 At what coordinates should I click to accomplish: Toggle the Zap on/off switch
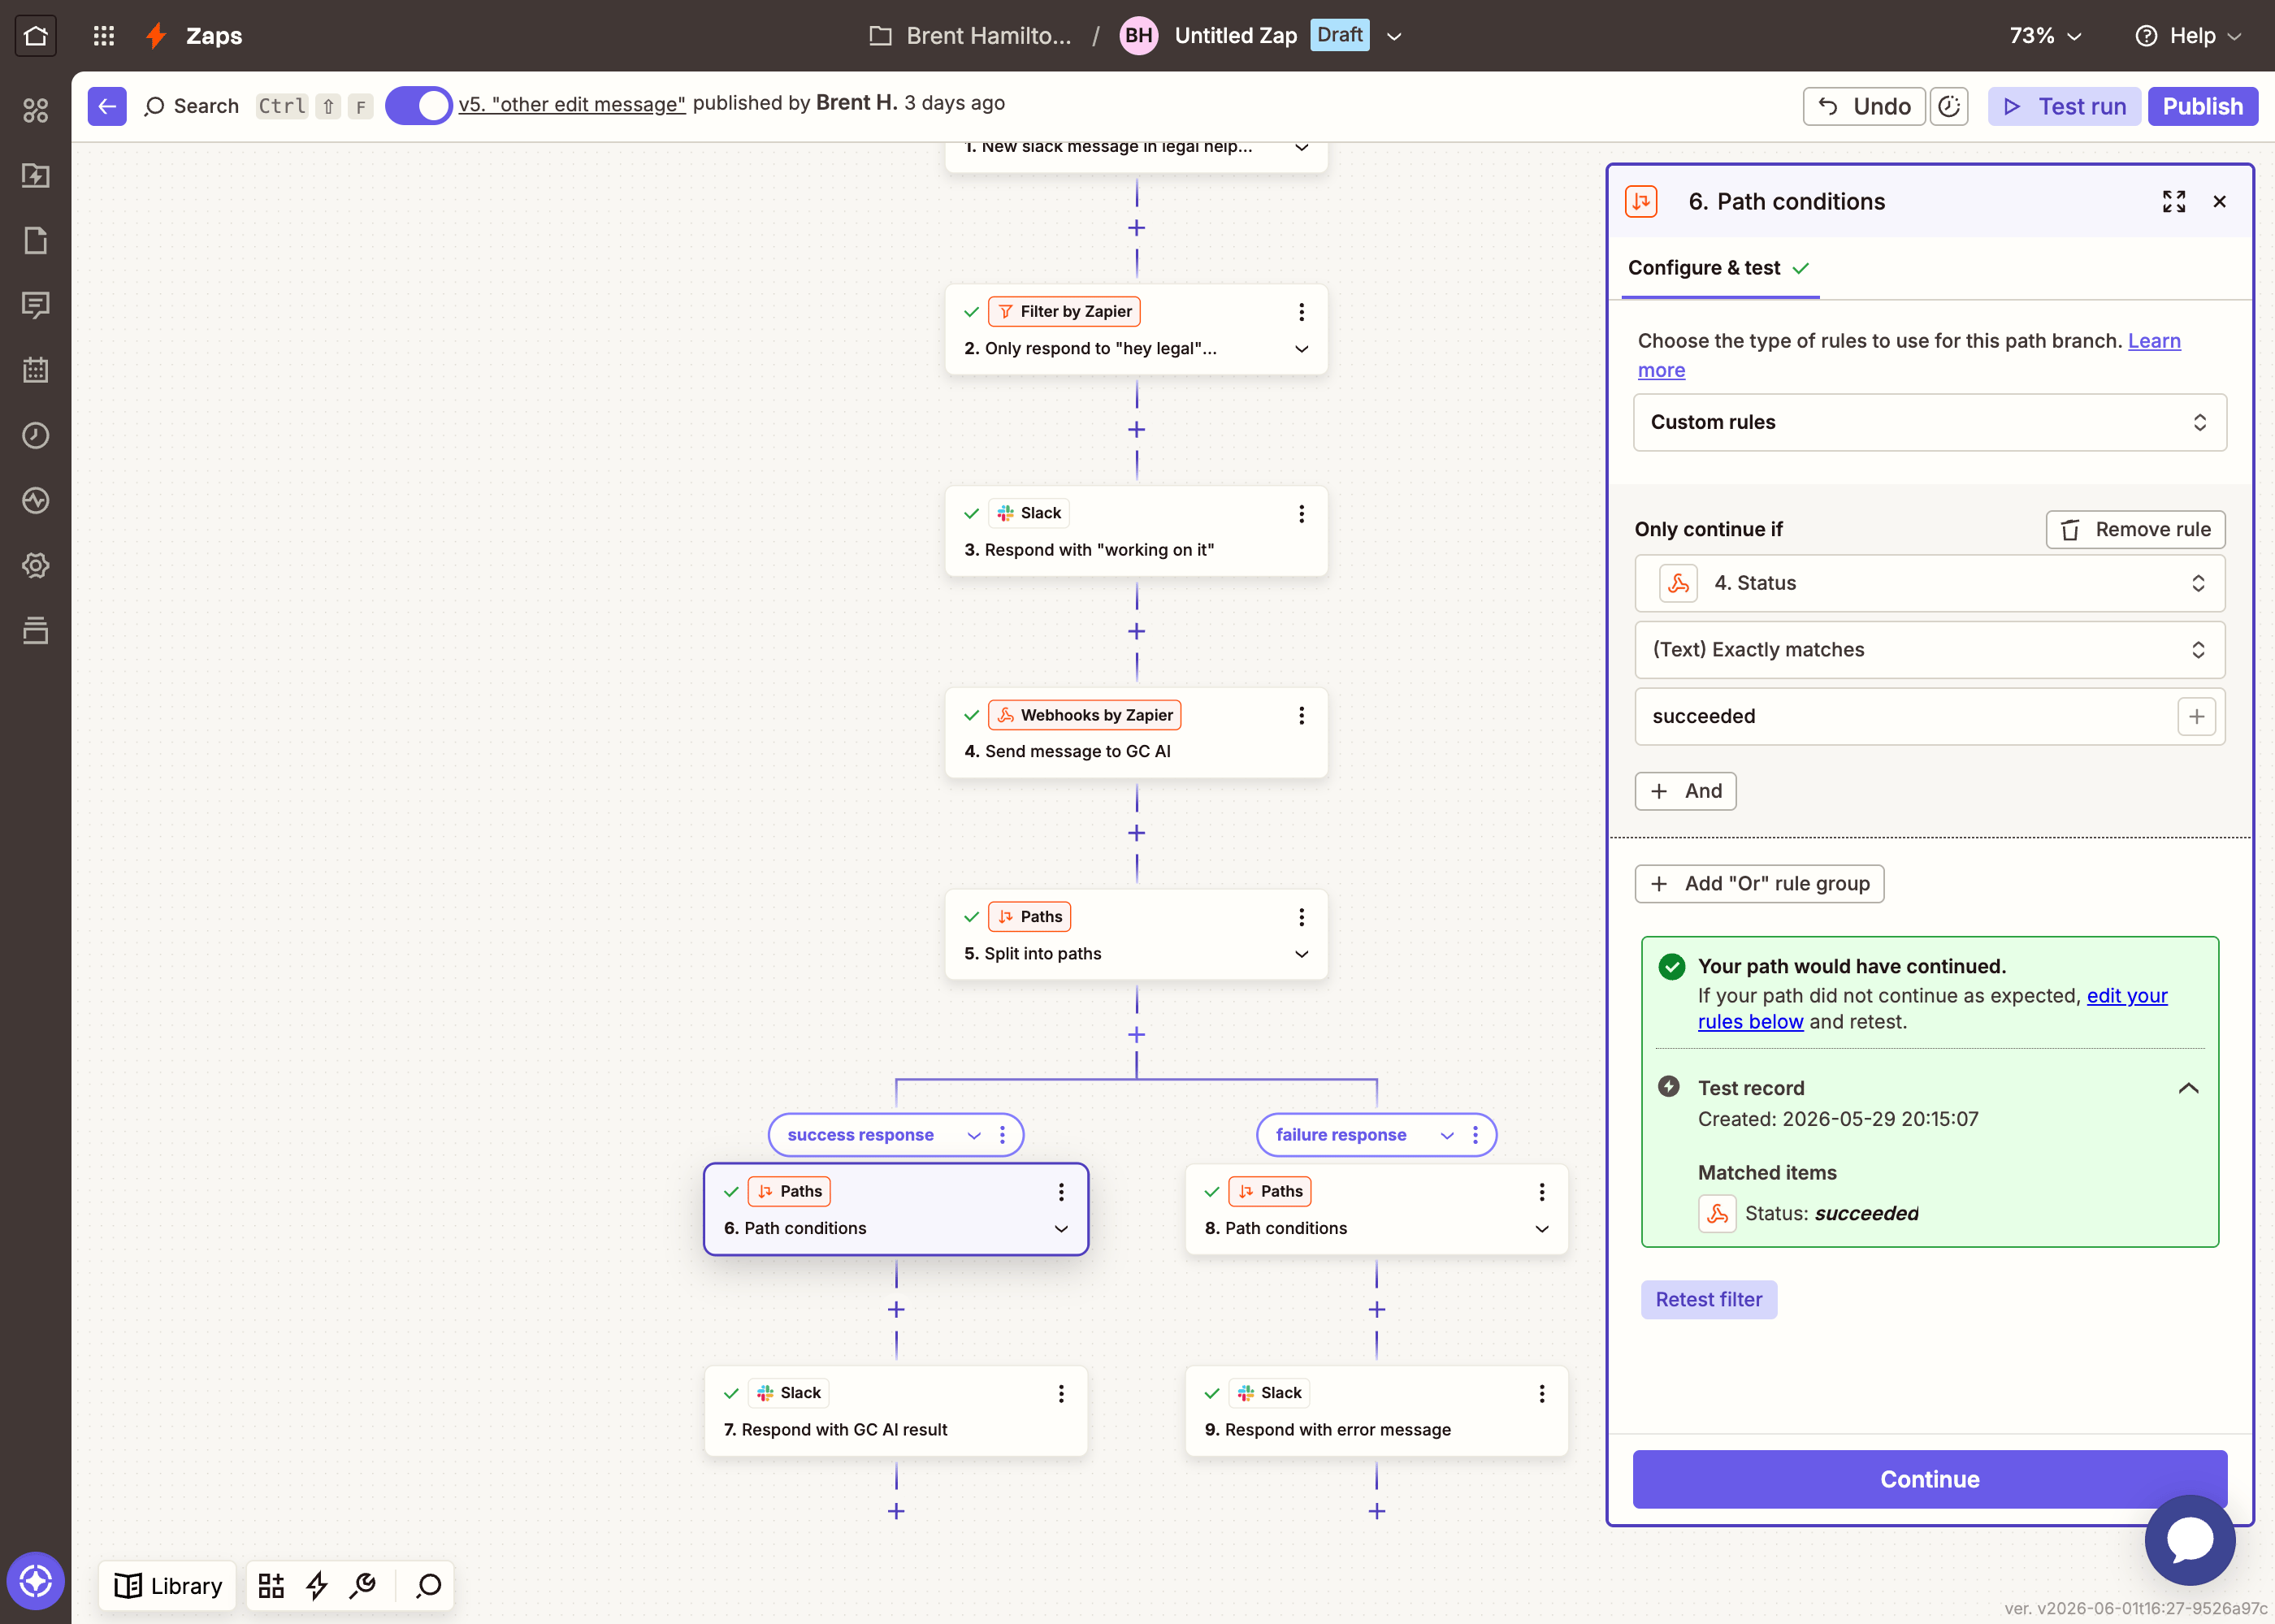tap(419, 106)
